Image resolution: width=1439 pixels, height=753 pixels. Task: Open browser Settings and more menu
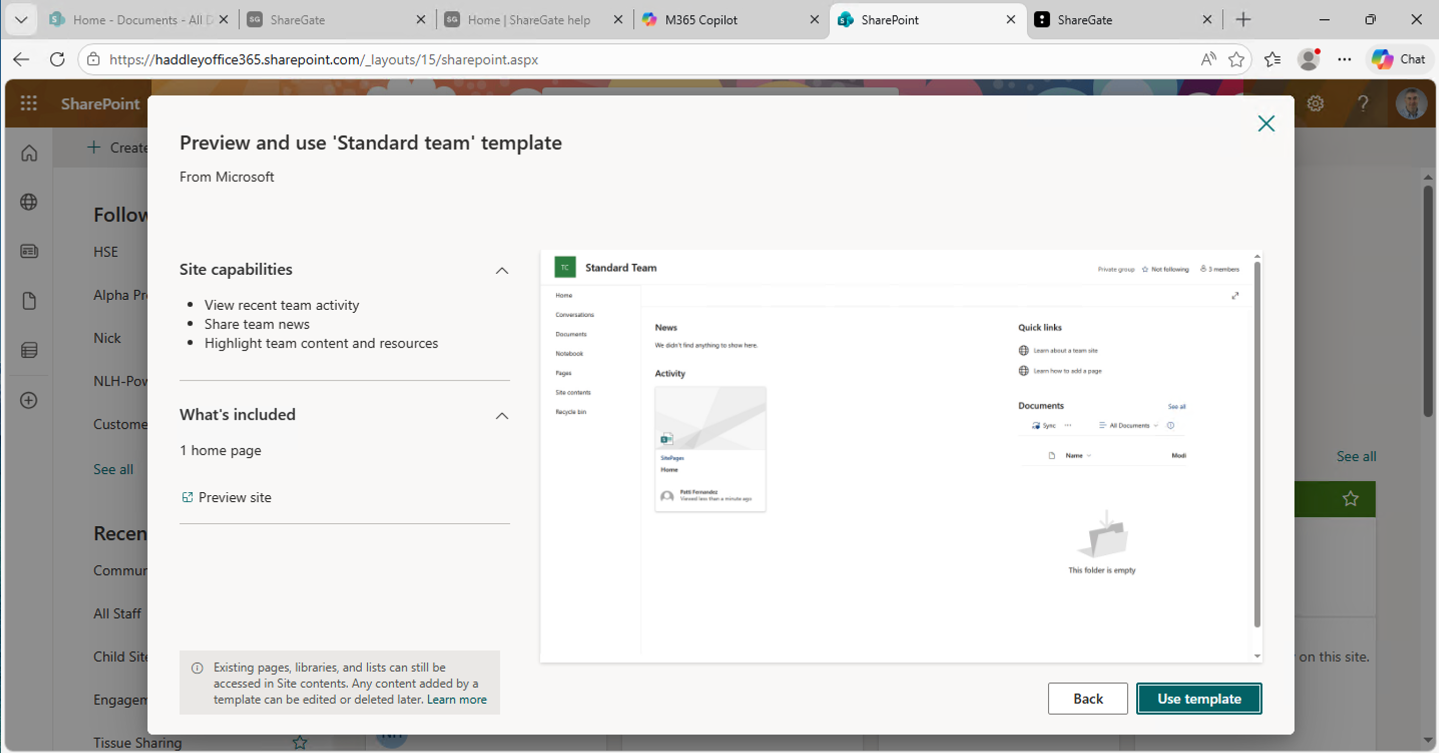pos(1344,60)
